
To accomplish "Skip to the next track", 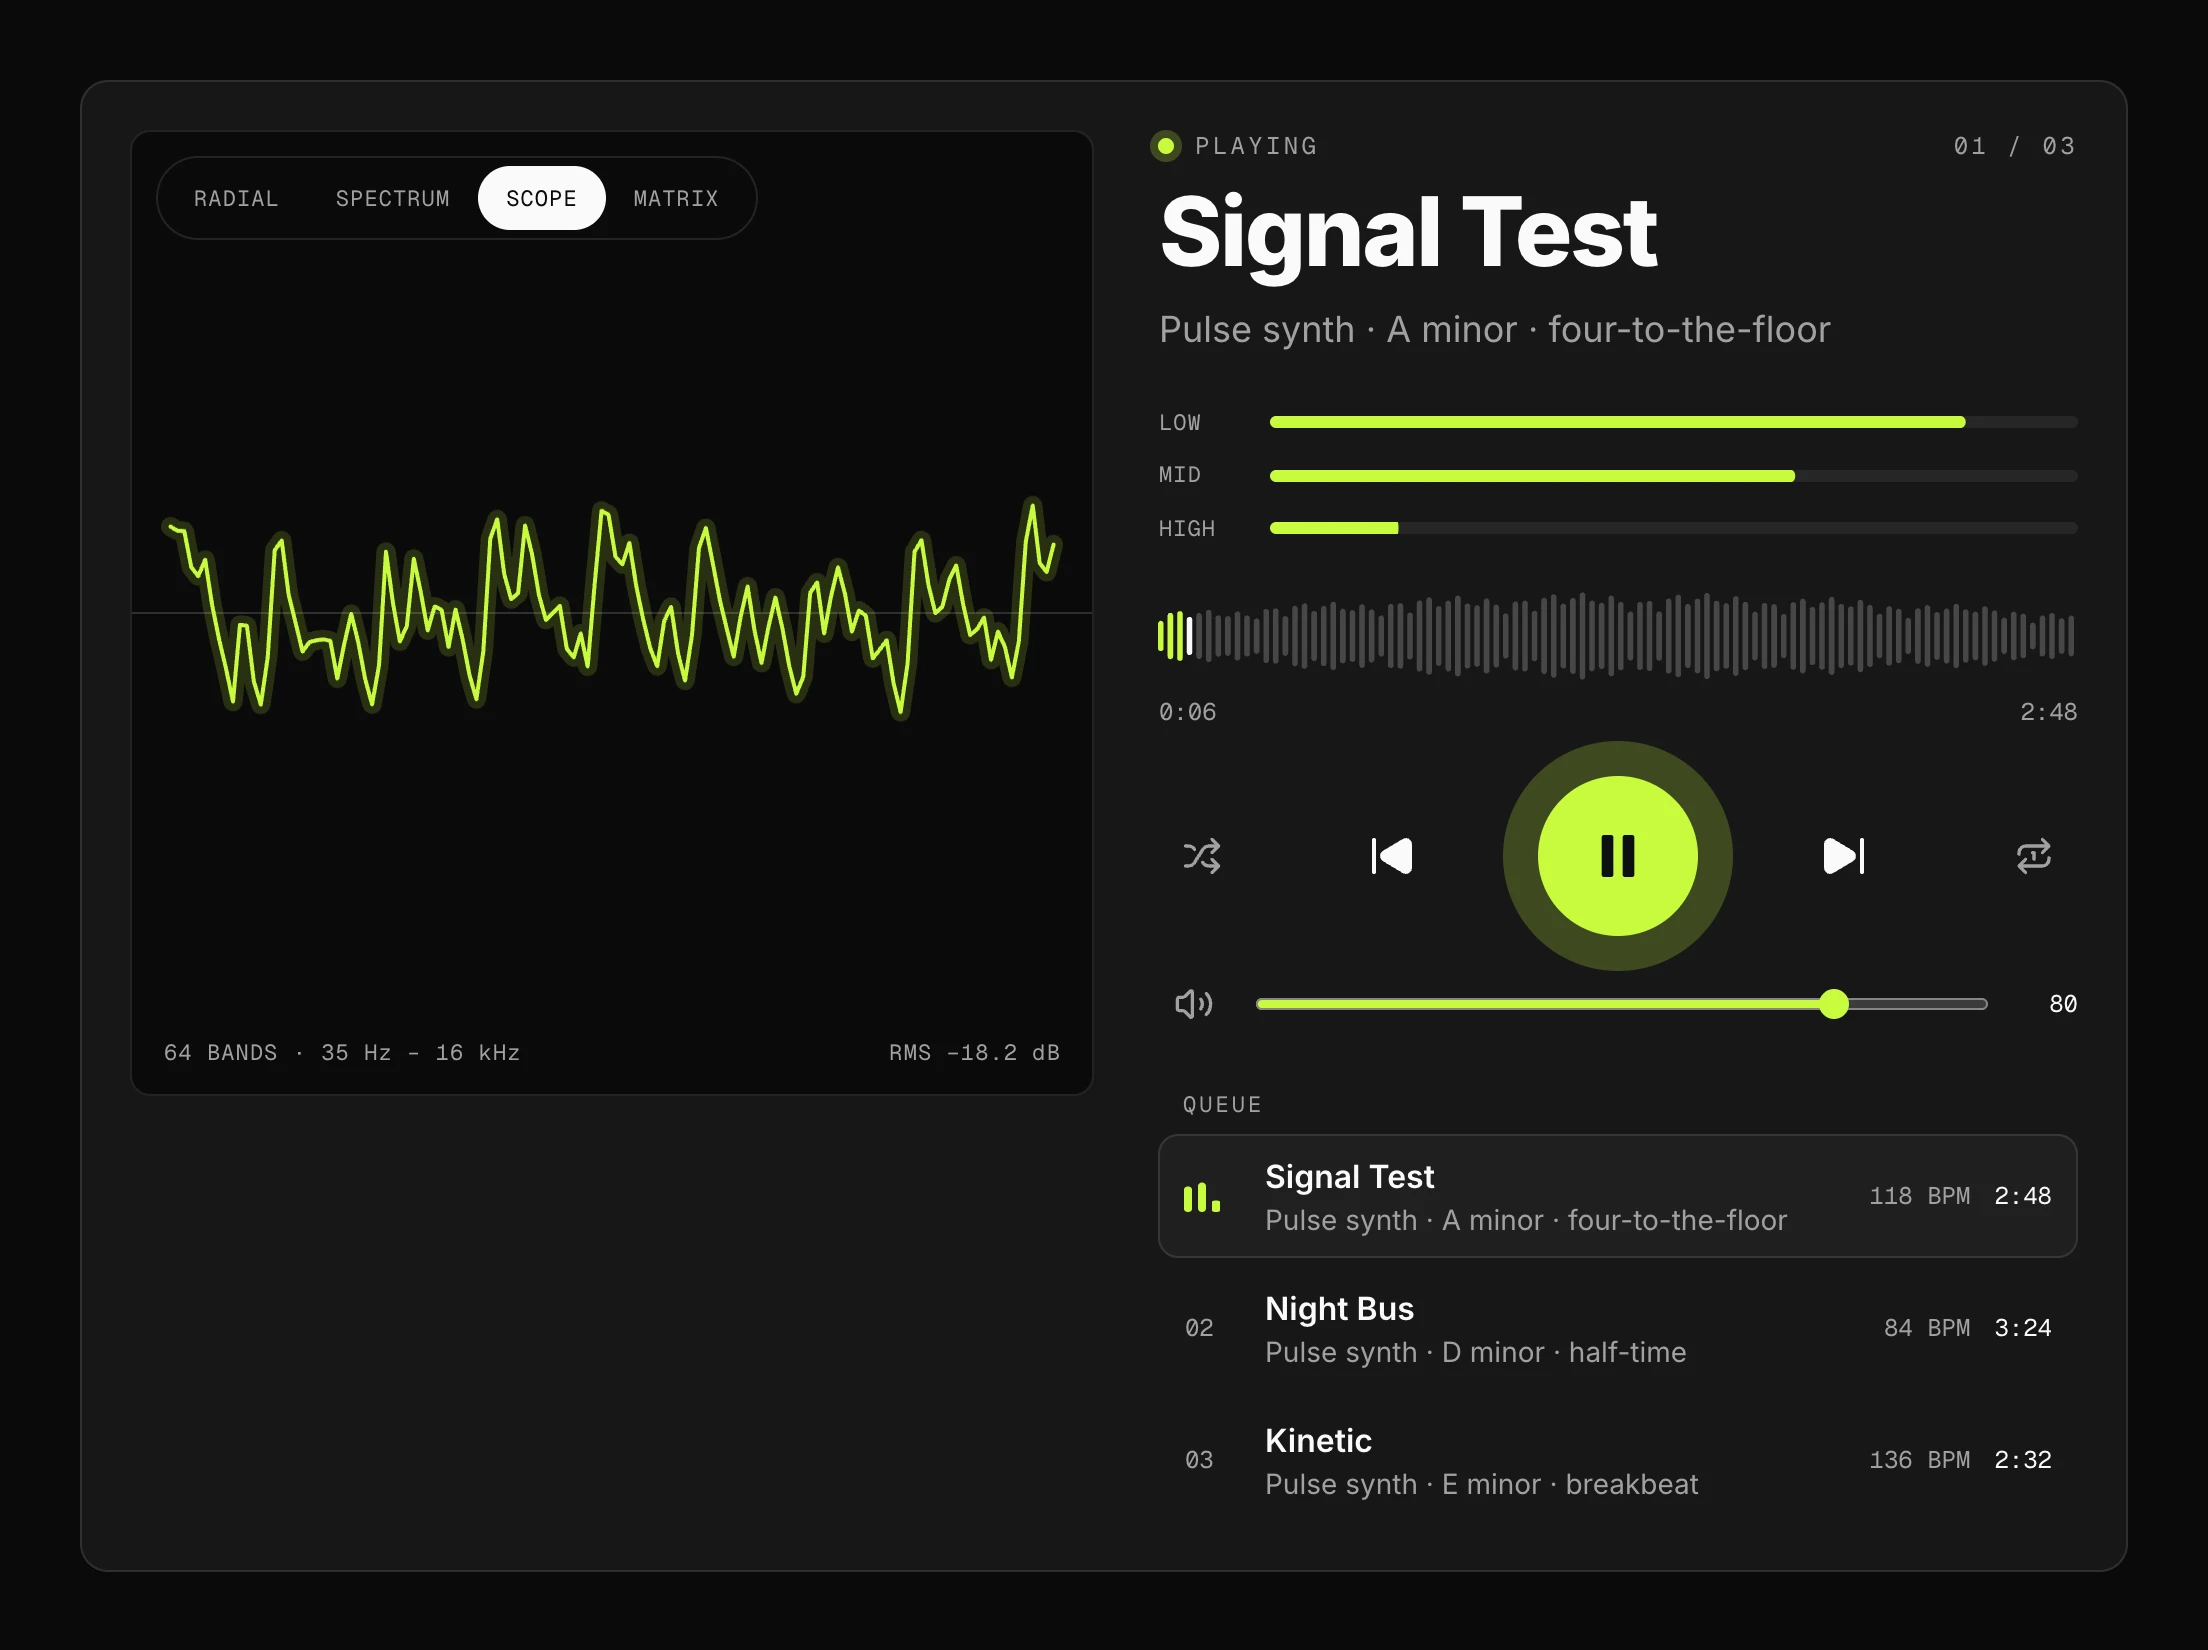I will pos(1843,856).
